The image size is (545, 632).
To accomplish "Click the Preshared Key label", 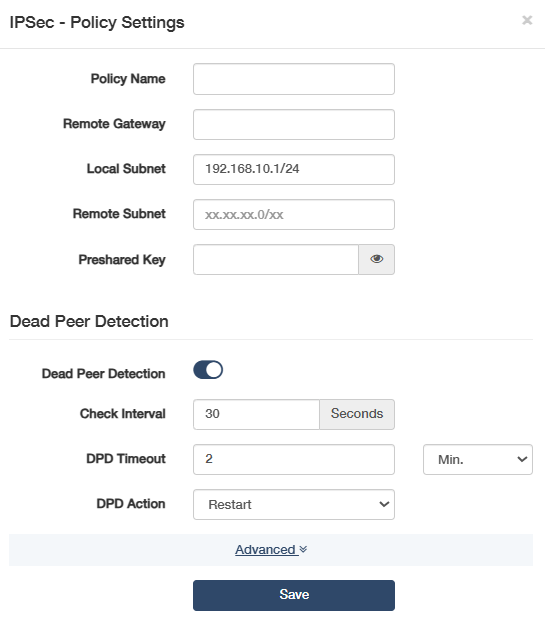I will coord(122,260).
